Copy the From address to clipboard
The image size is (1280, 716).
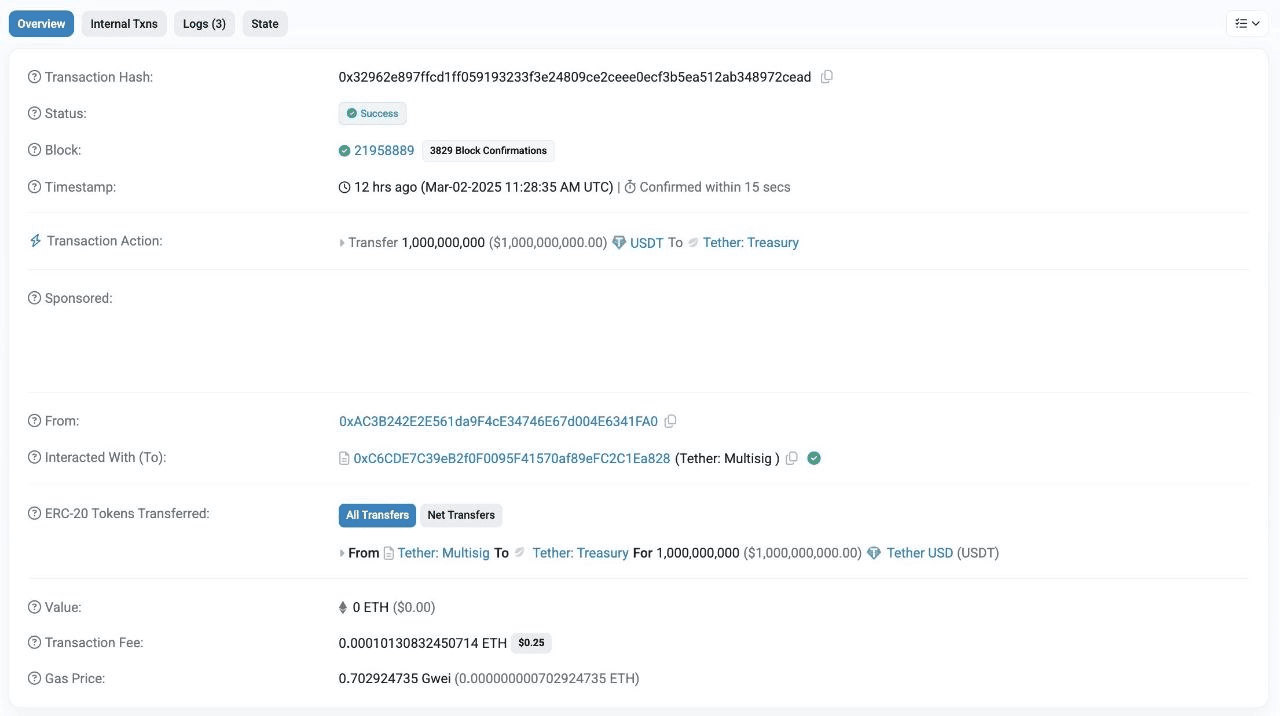pyautogui.click(x=671, y=421)
